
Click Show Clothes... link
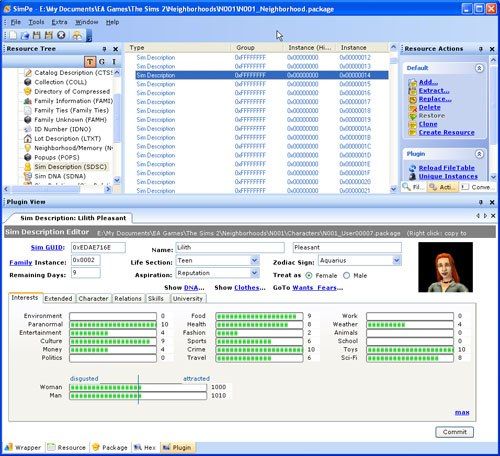[x=250, y=288]
